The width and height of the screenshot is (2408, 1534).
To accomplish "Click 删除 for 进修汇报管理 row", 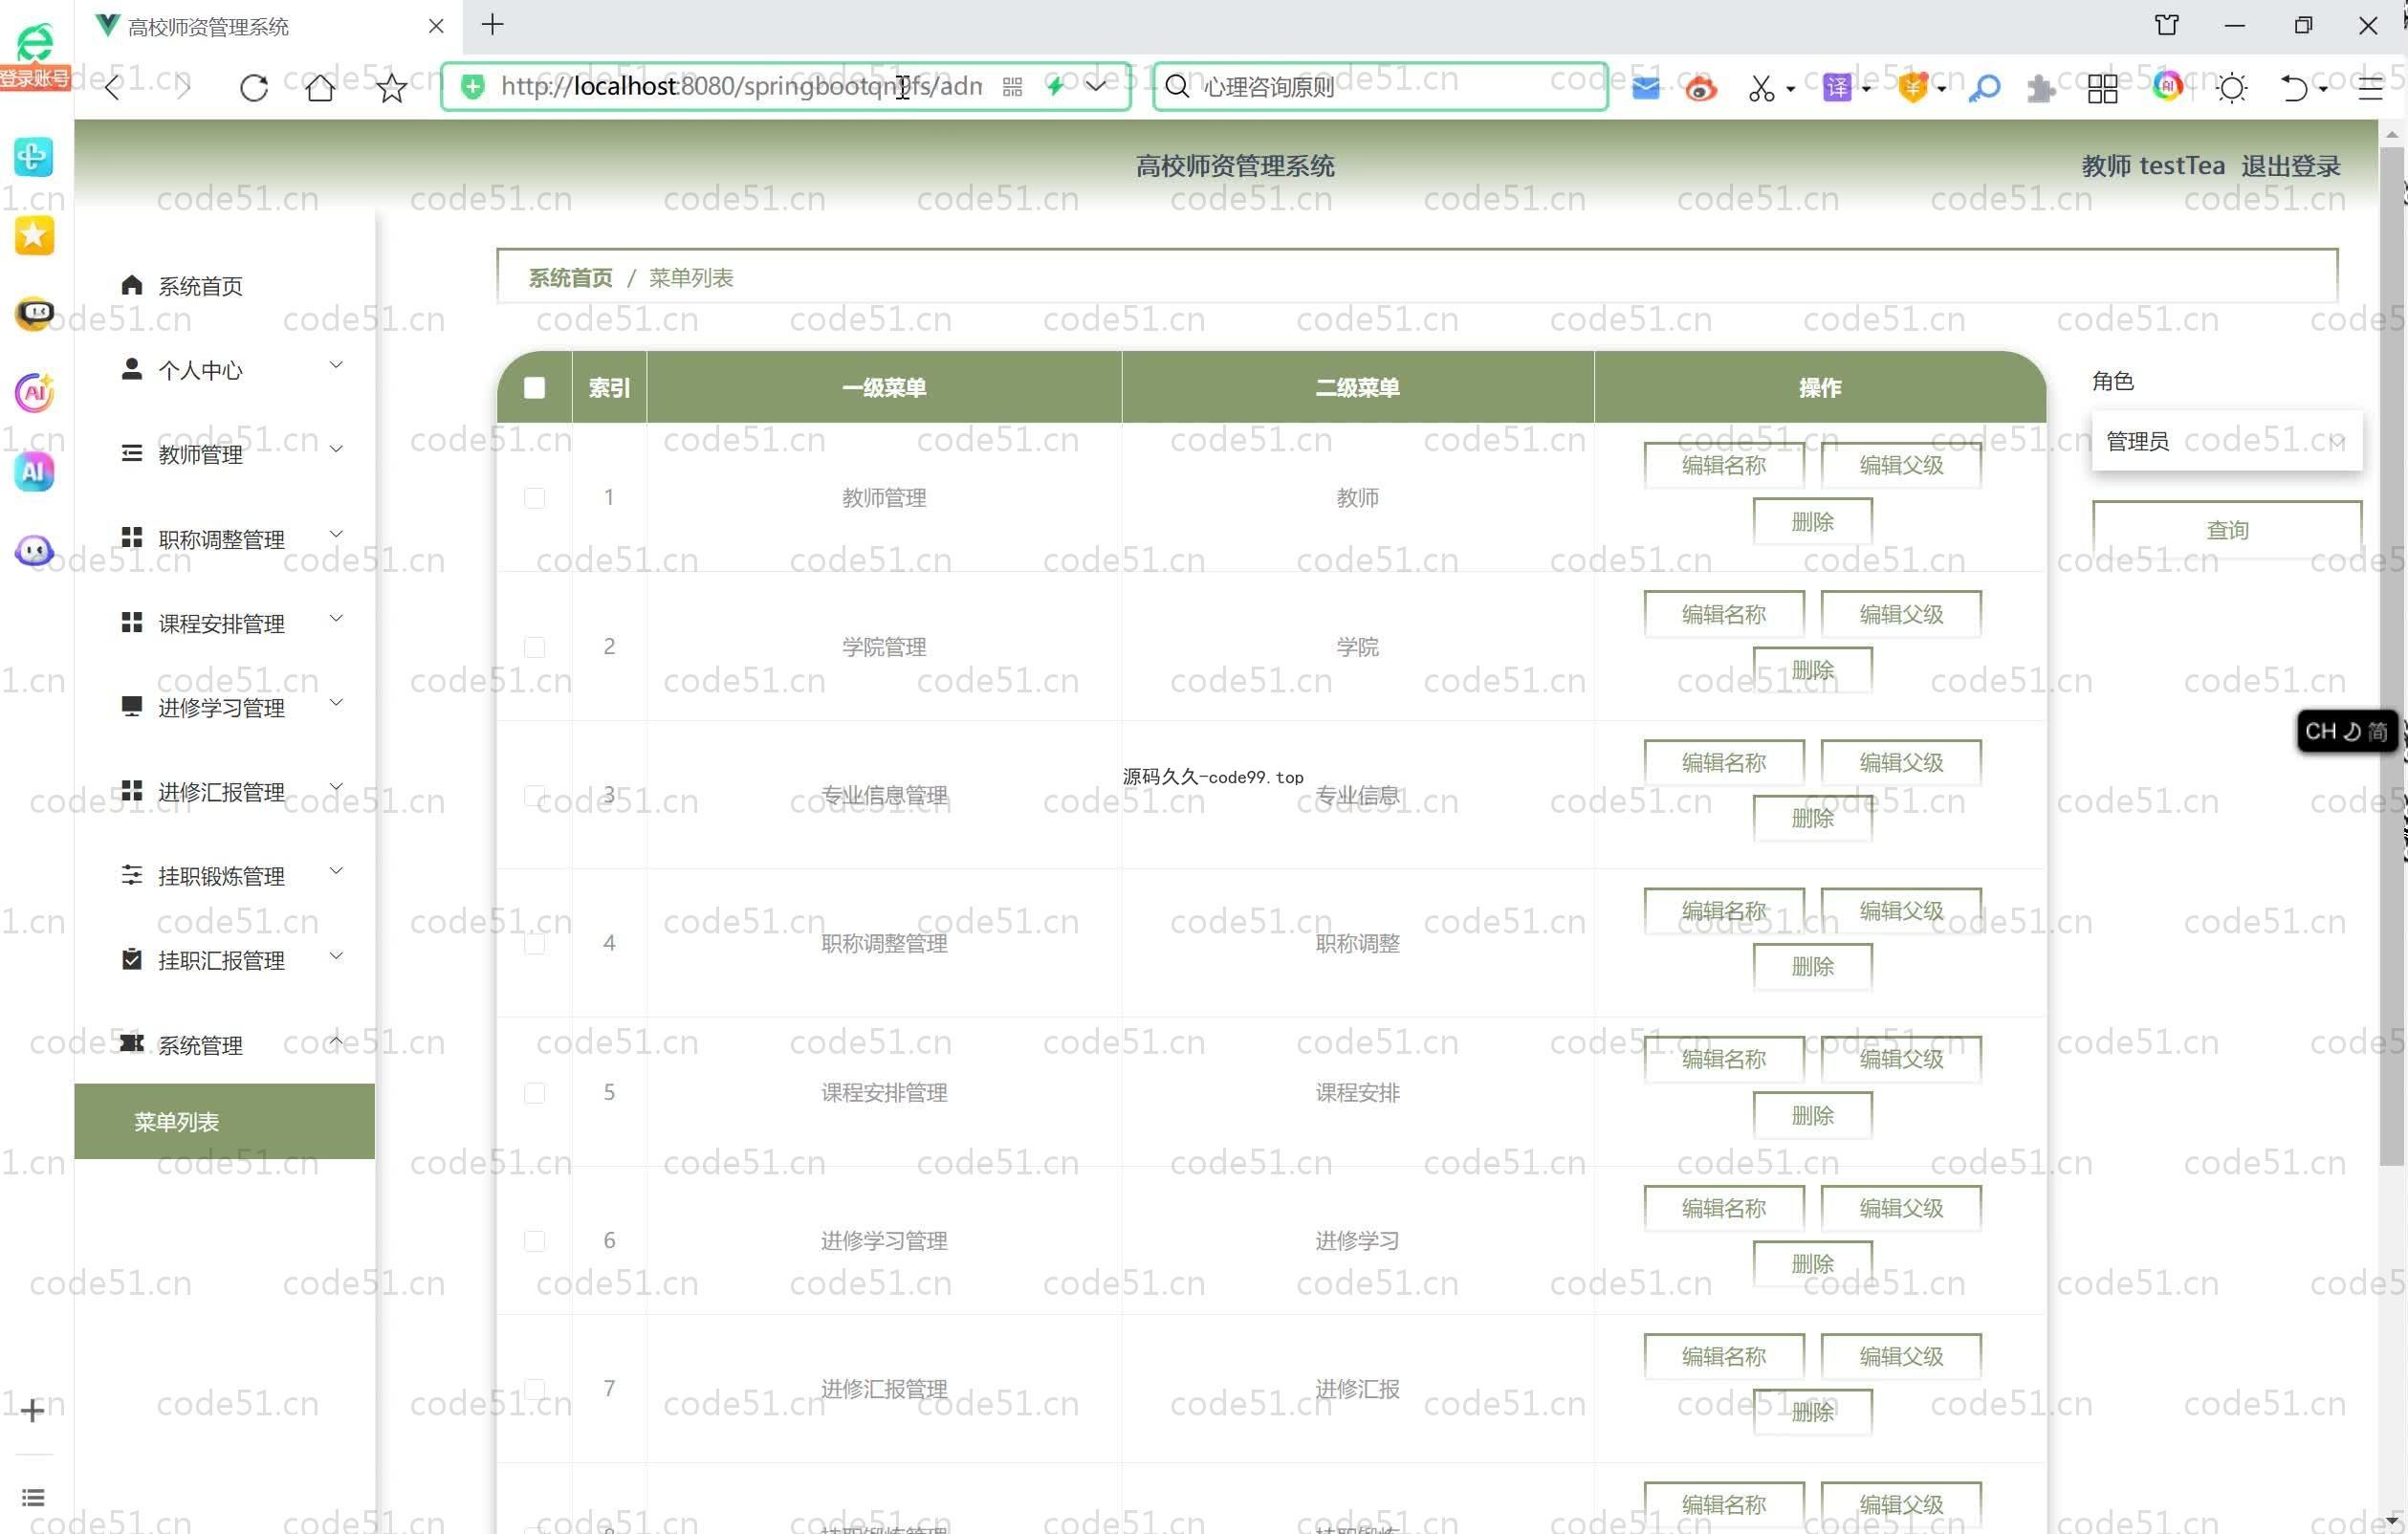I will (x=1811, y=1412).
